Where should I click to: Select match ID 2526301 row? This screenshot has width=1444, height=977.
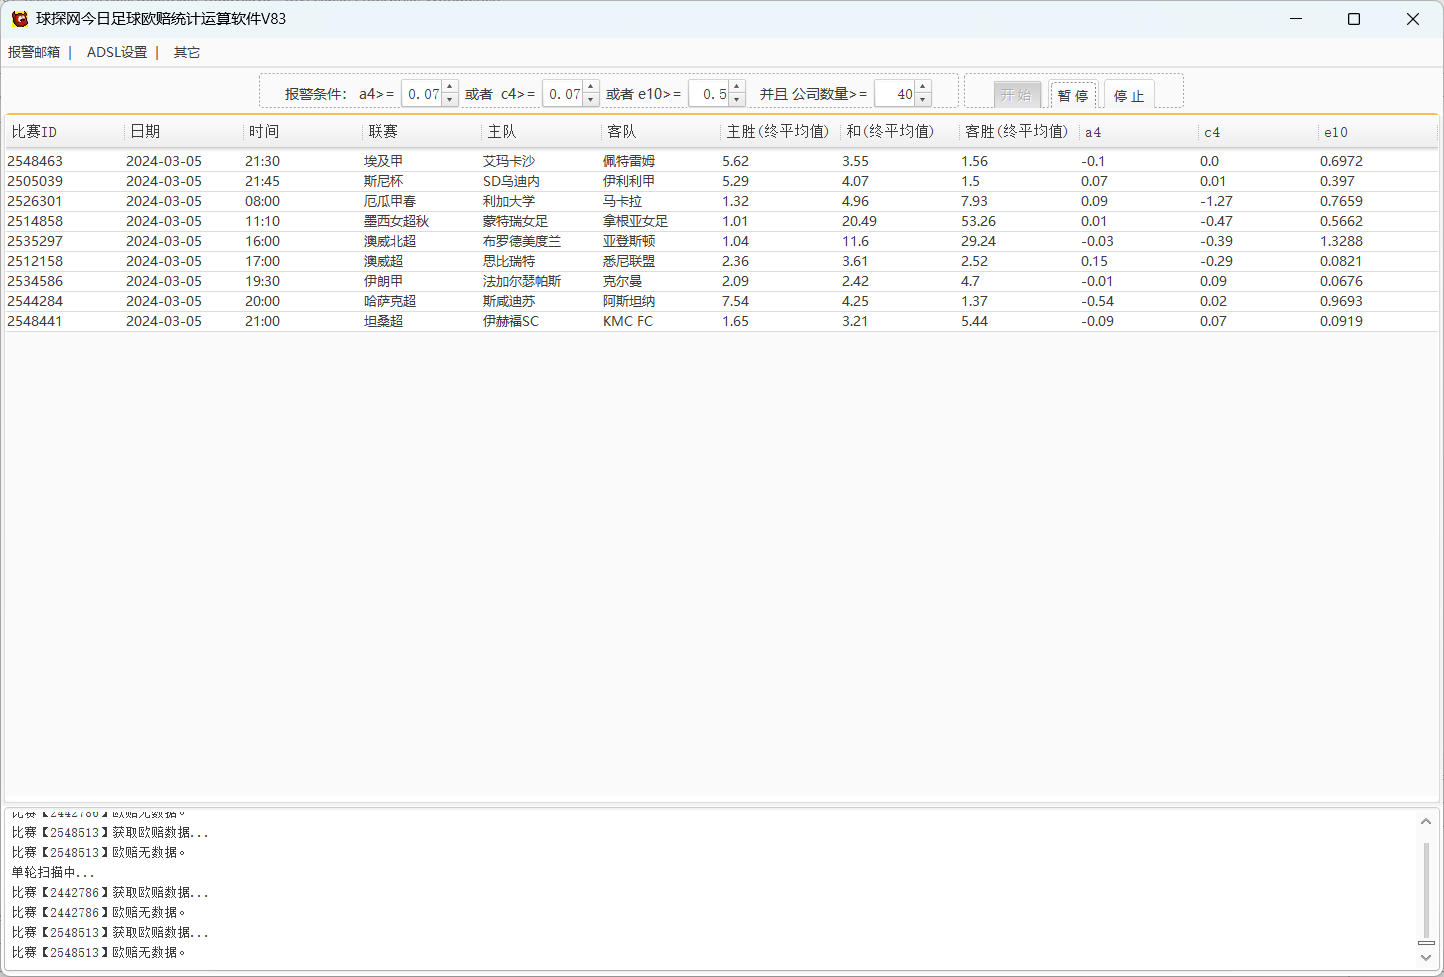721,201
